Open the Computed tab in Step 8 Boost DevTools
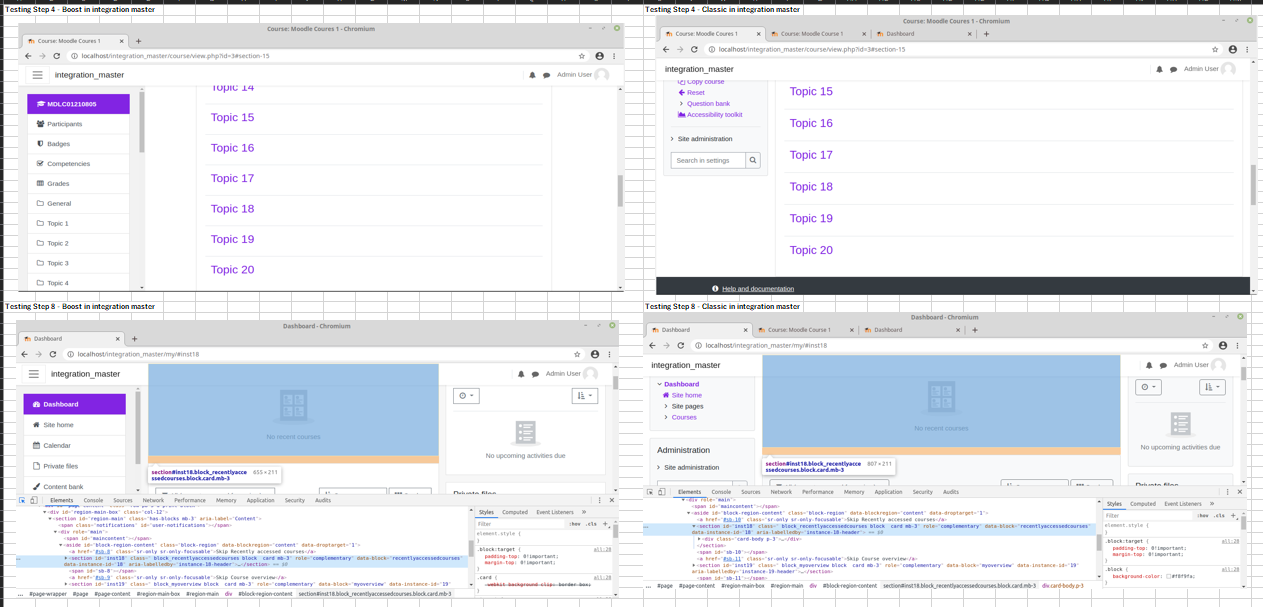 515,512
